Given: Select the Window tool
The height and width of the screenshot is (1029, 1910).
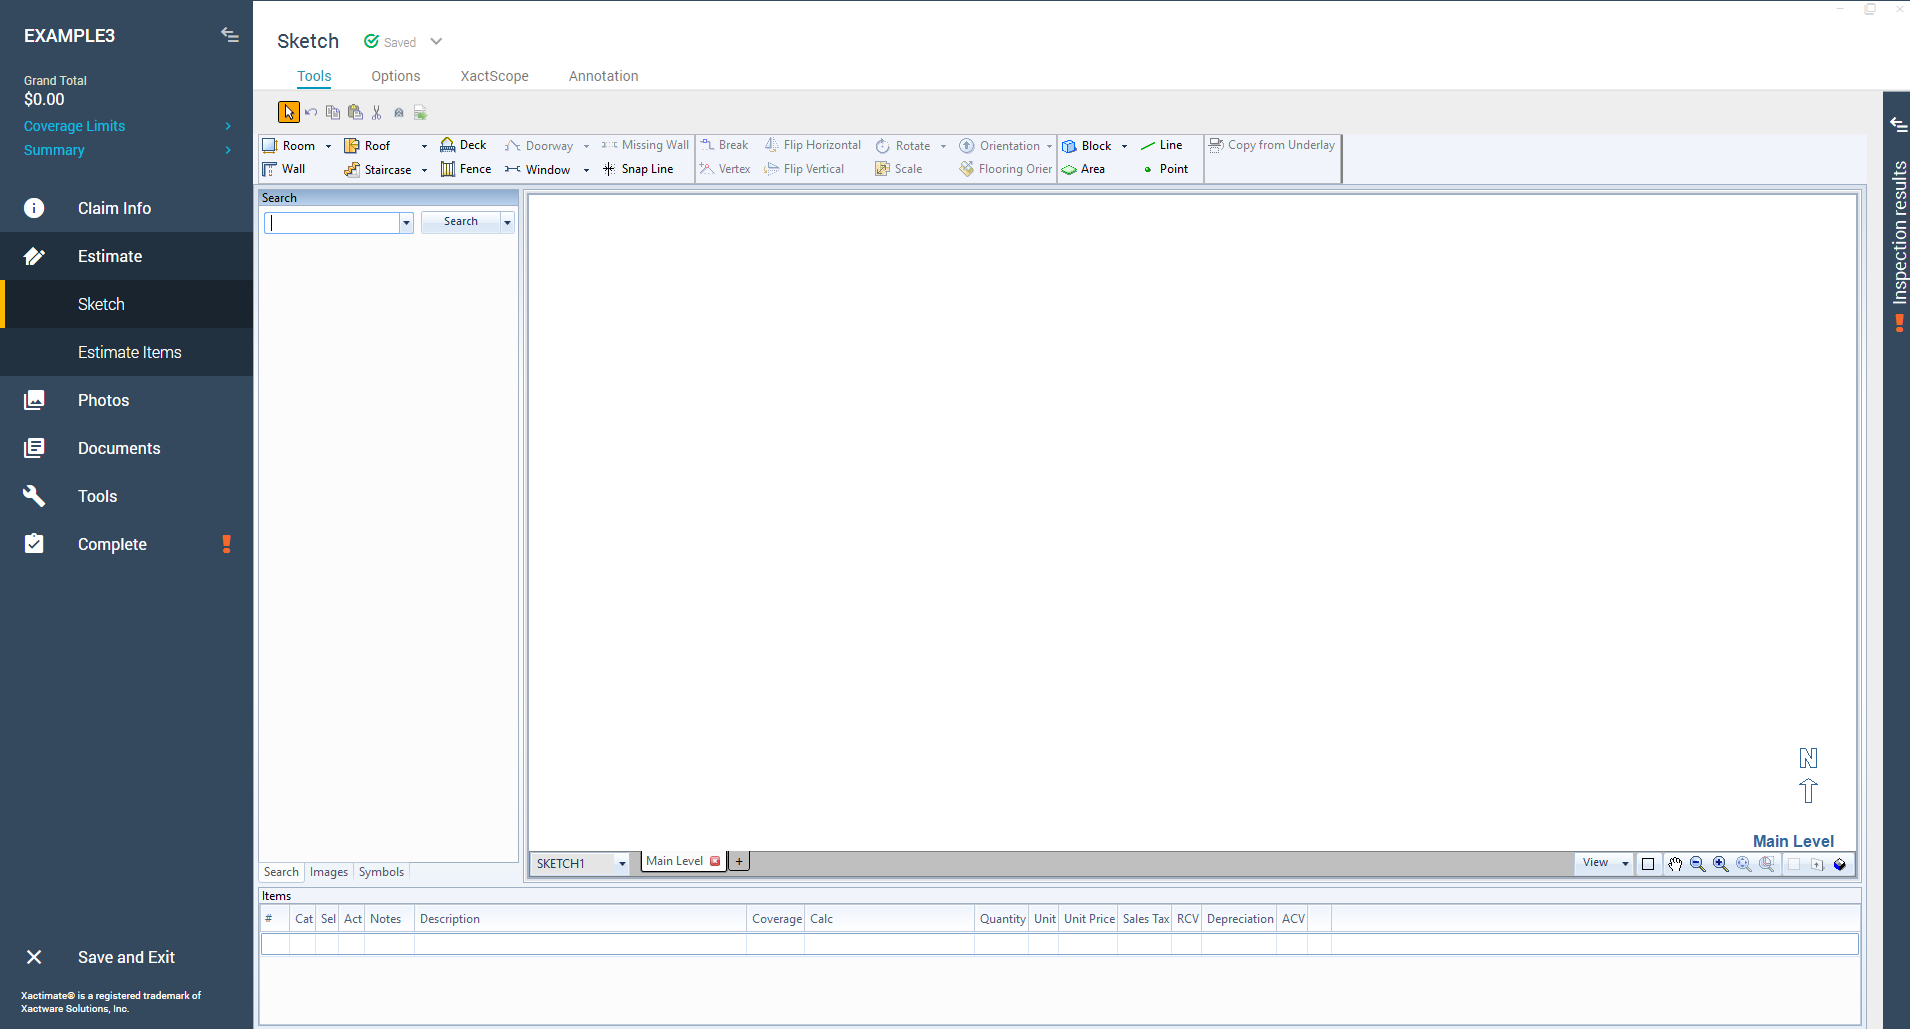Looking at the screenshot, I should click(x=538, y=169).
